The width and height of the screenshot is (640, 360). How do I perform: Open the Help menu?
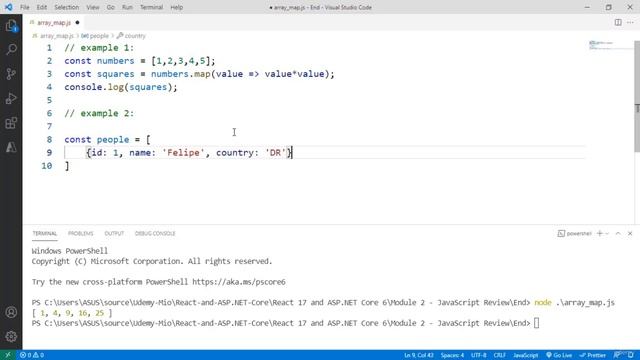pos(176,7)
